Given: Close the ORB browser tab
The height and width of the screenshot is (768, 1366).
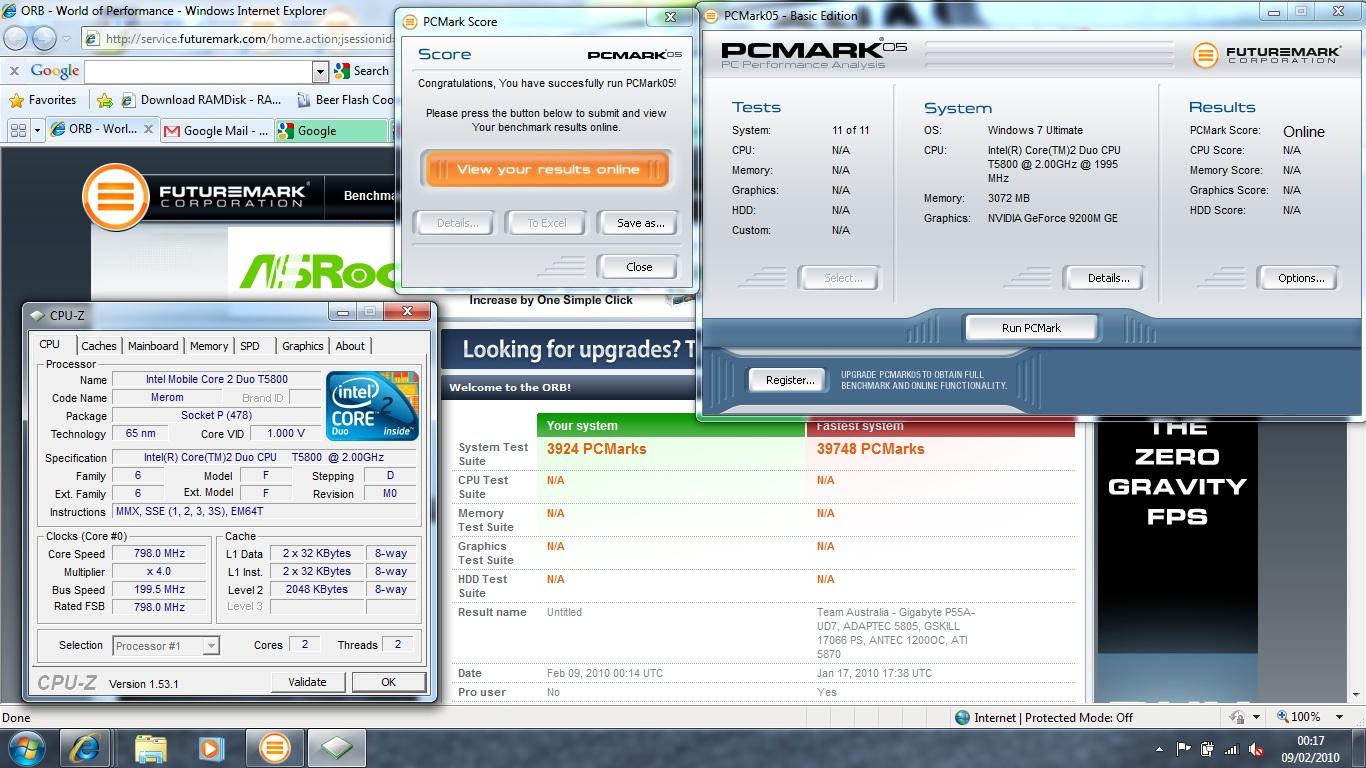Looking at the screenshot, I should tap(149, 129).
